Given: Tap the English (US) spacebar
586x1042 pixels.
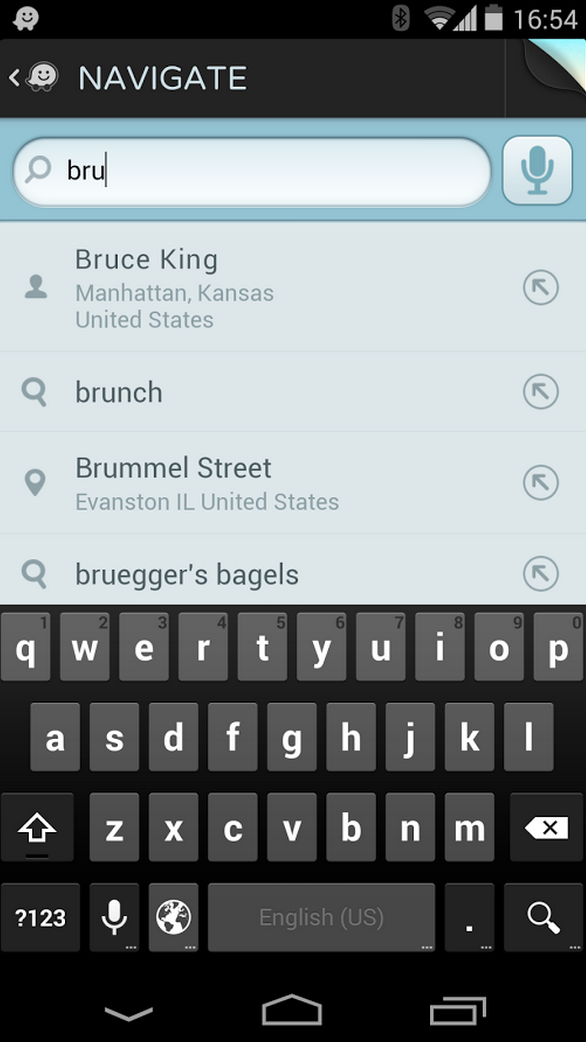Looking at the screenshot, I should [x=321, y=917].
